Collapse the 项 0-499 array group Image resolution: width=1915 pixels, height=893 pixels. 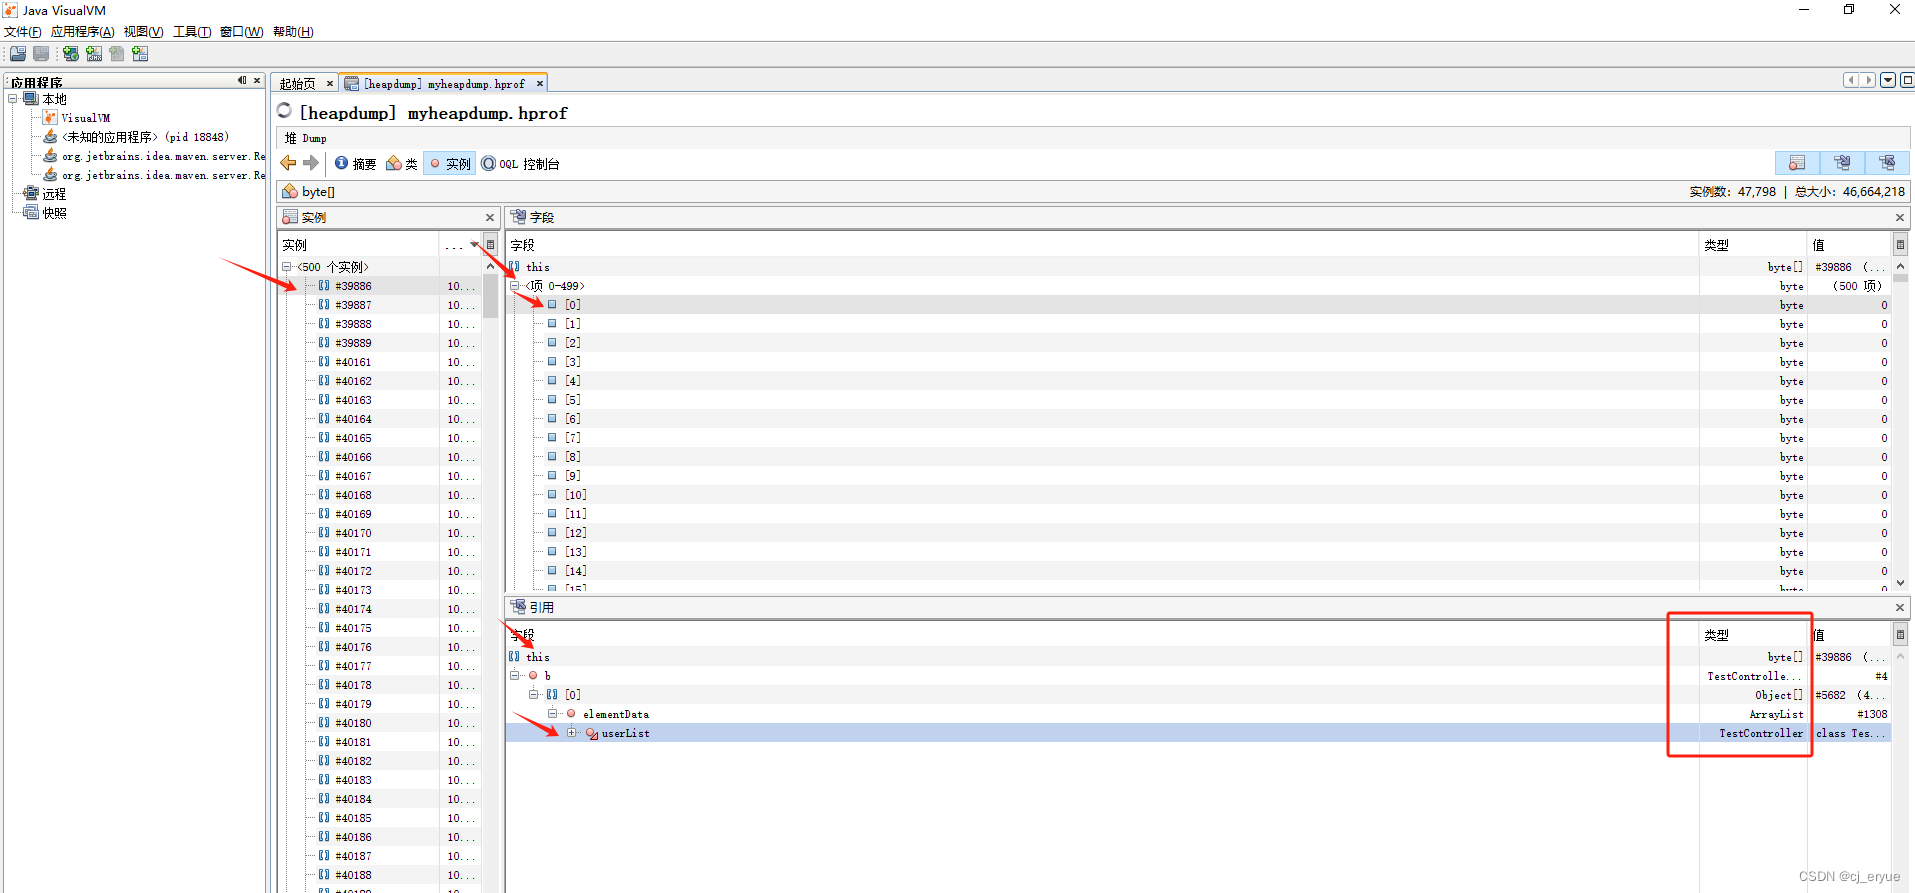[515, 286]
